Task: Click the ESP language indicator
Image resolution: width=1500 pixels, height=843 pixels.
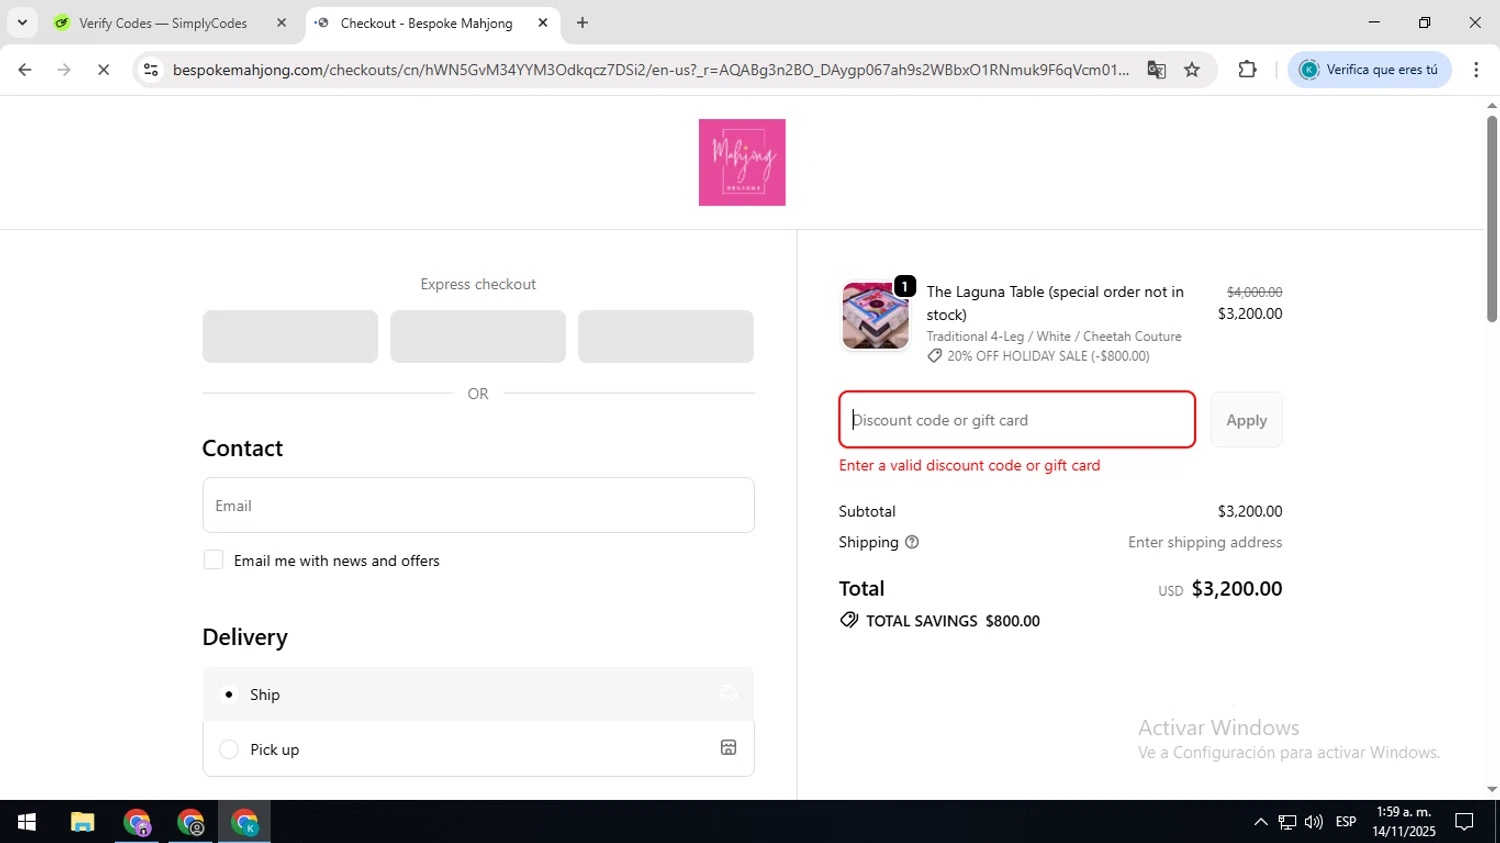Action: 1346,822
